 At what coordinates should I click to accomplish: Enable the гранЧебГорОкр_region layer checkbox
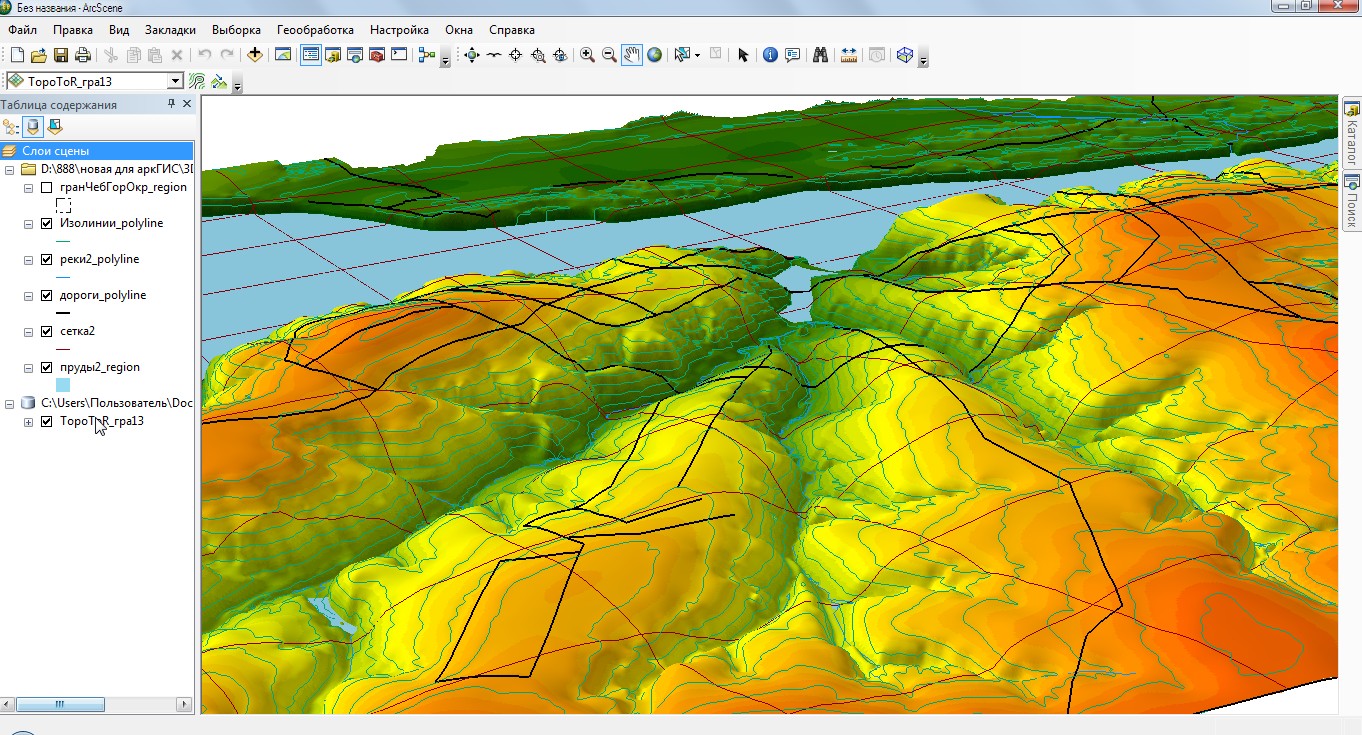click(47, 188)
